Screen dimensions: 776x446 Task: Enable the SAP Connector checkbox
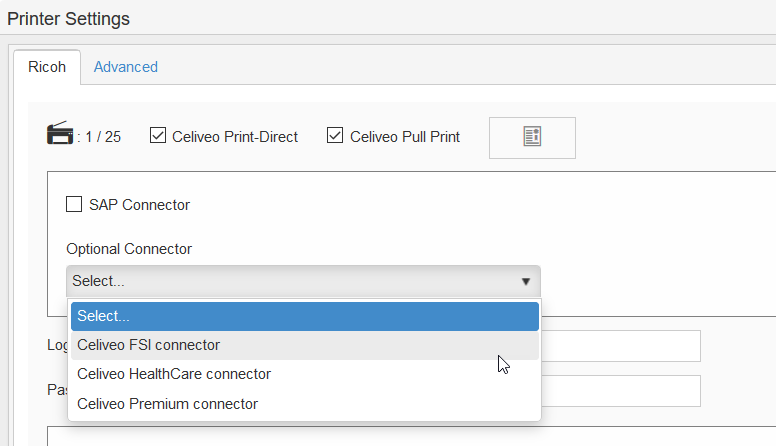(x=74, y=204)
